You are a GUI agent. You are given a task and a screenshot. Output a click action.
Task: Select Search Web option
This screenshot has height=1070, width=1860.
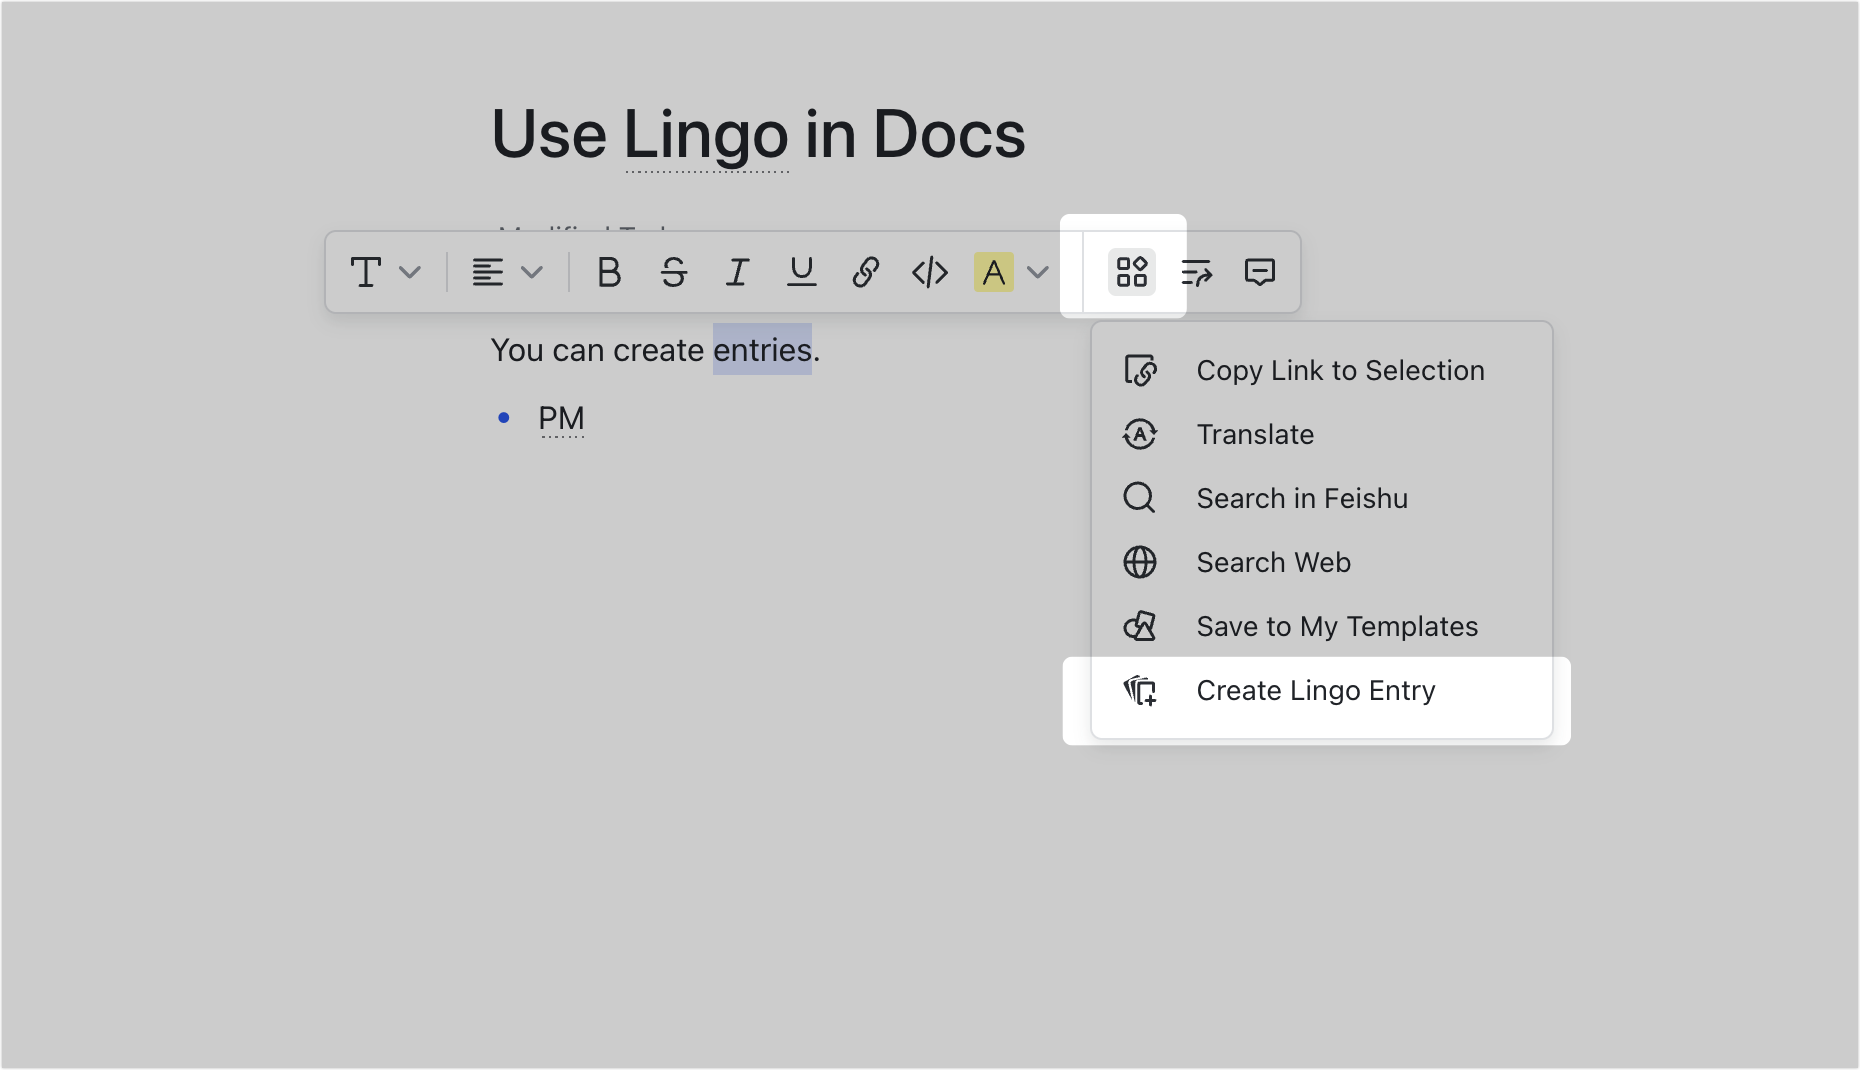coord(1322,562)
